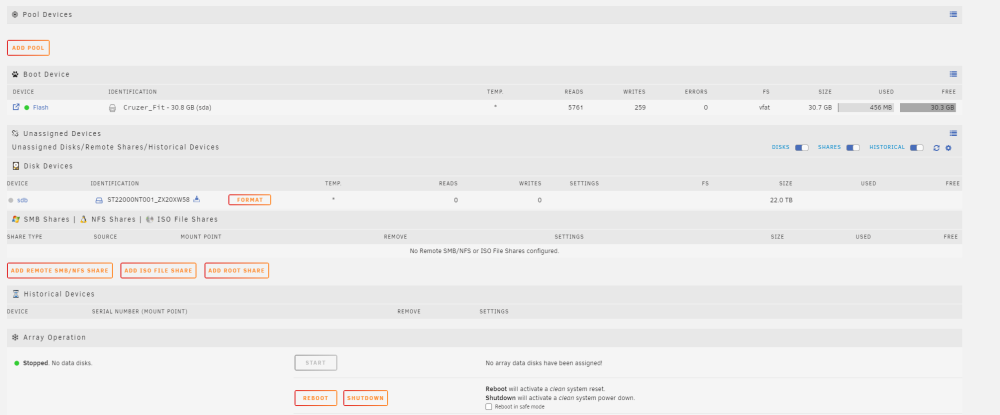Click the Unassigned Devices header icon
This screenshot has height=415, width=1000.
[x=15, y=133]
